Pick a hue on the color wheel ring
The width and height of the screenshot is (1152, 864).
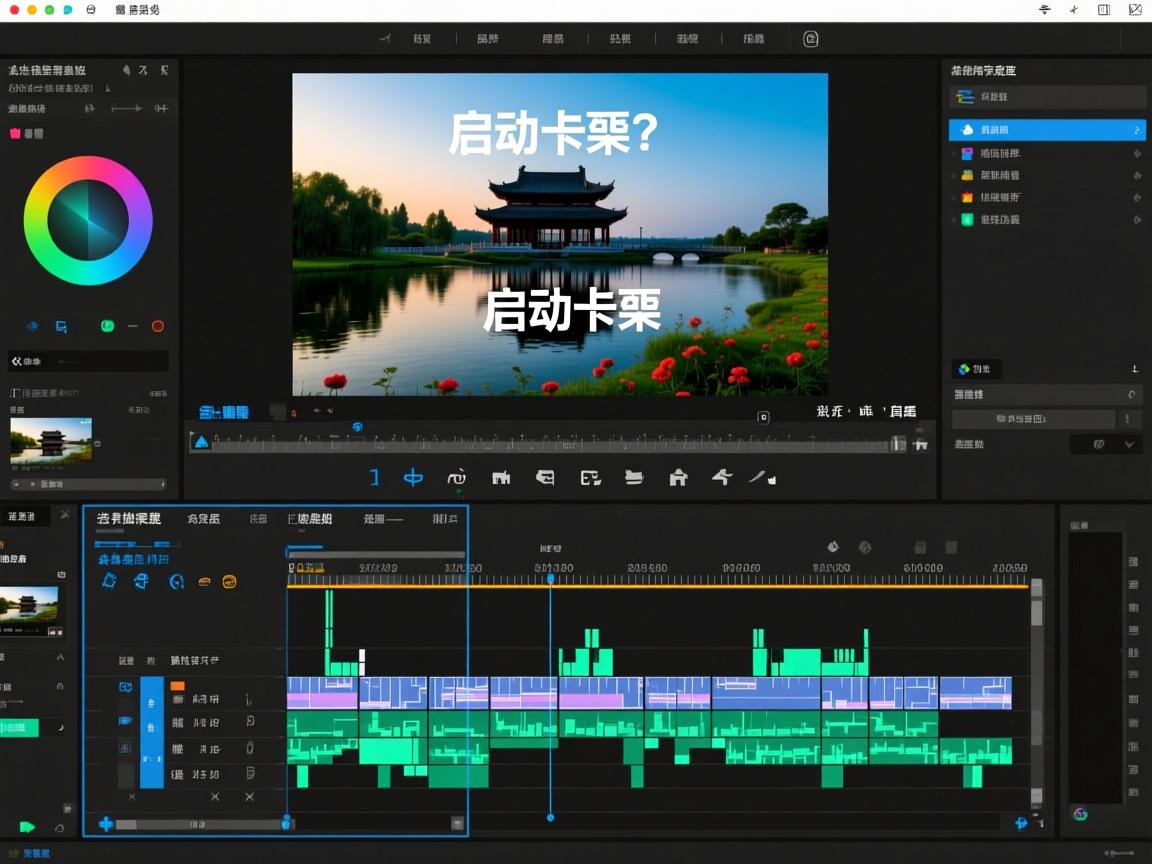(88, 167)
